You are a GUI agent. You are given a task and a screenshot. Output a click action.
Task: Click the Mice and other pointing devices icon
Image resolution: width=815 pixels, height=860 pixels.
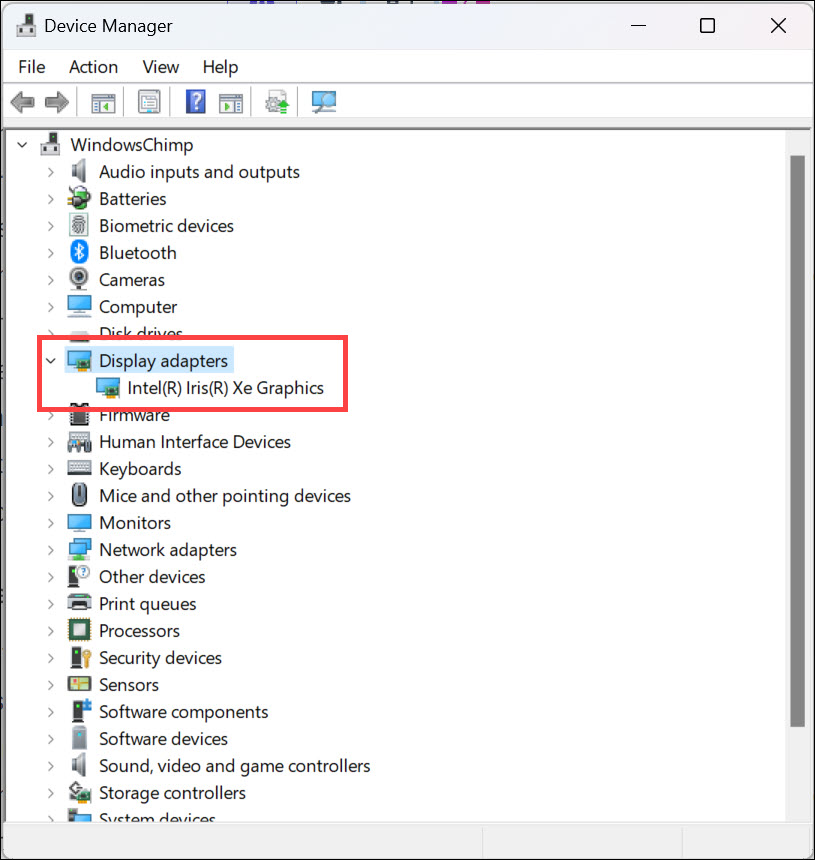80,495
